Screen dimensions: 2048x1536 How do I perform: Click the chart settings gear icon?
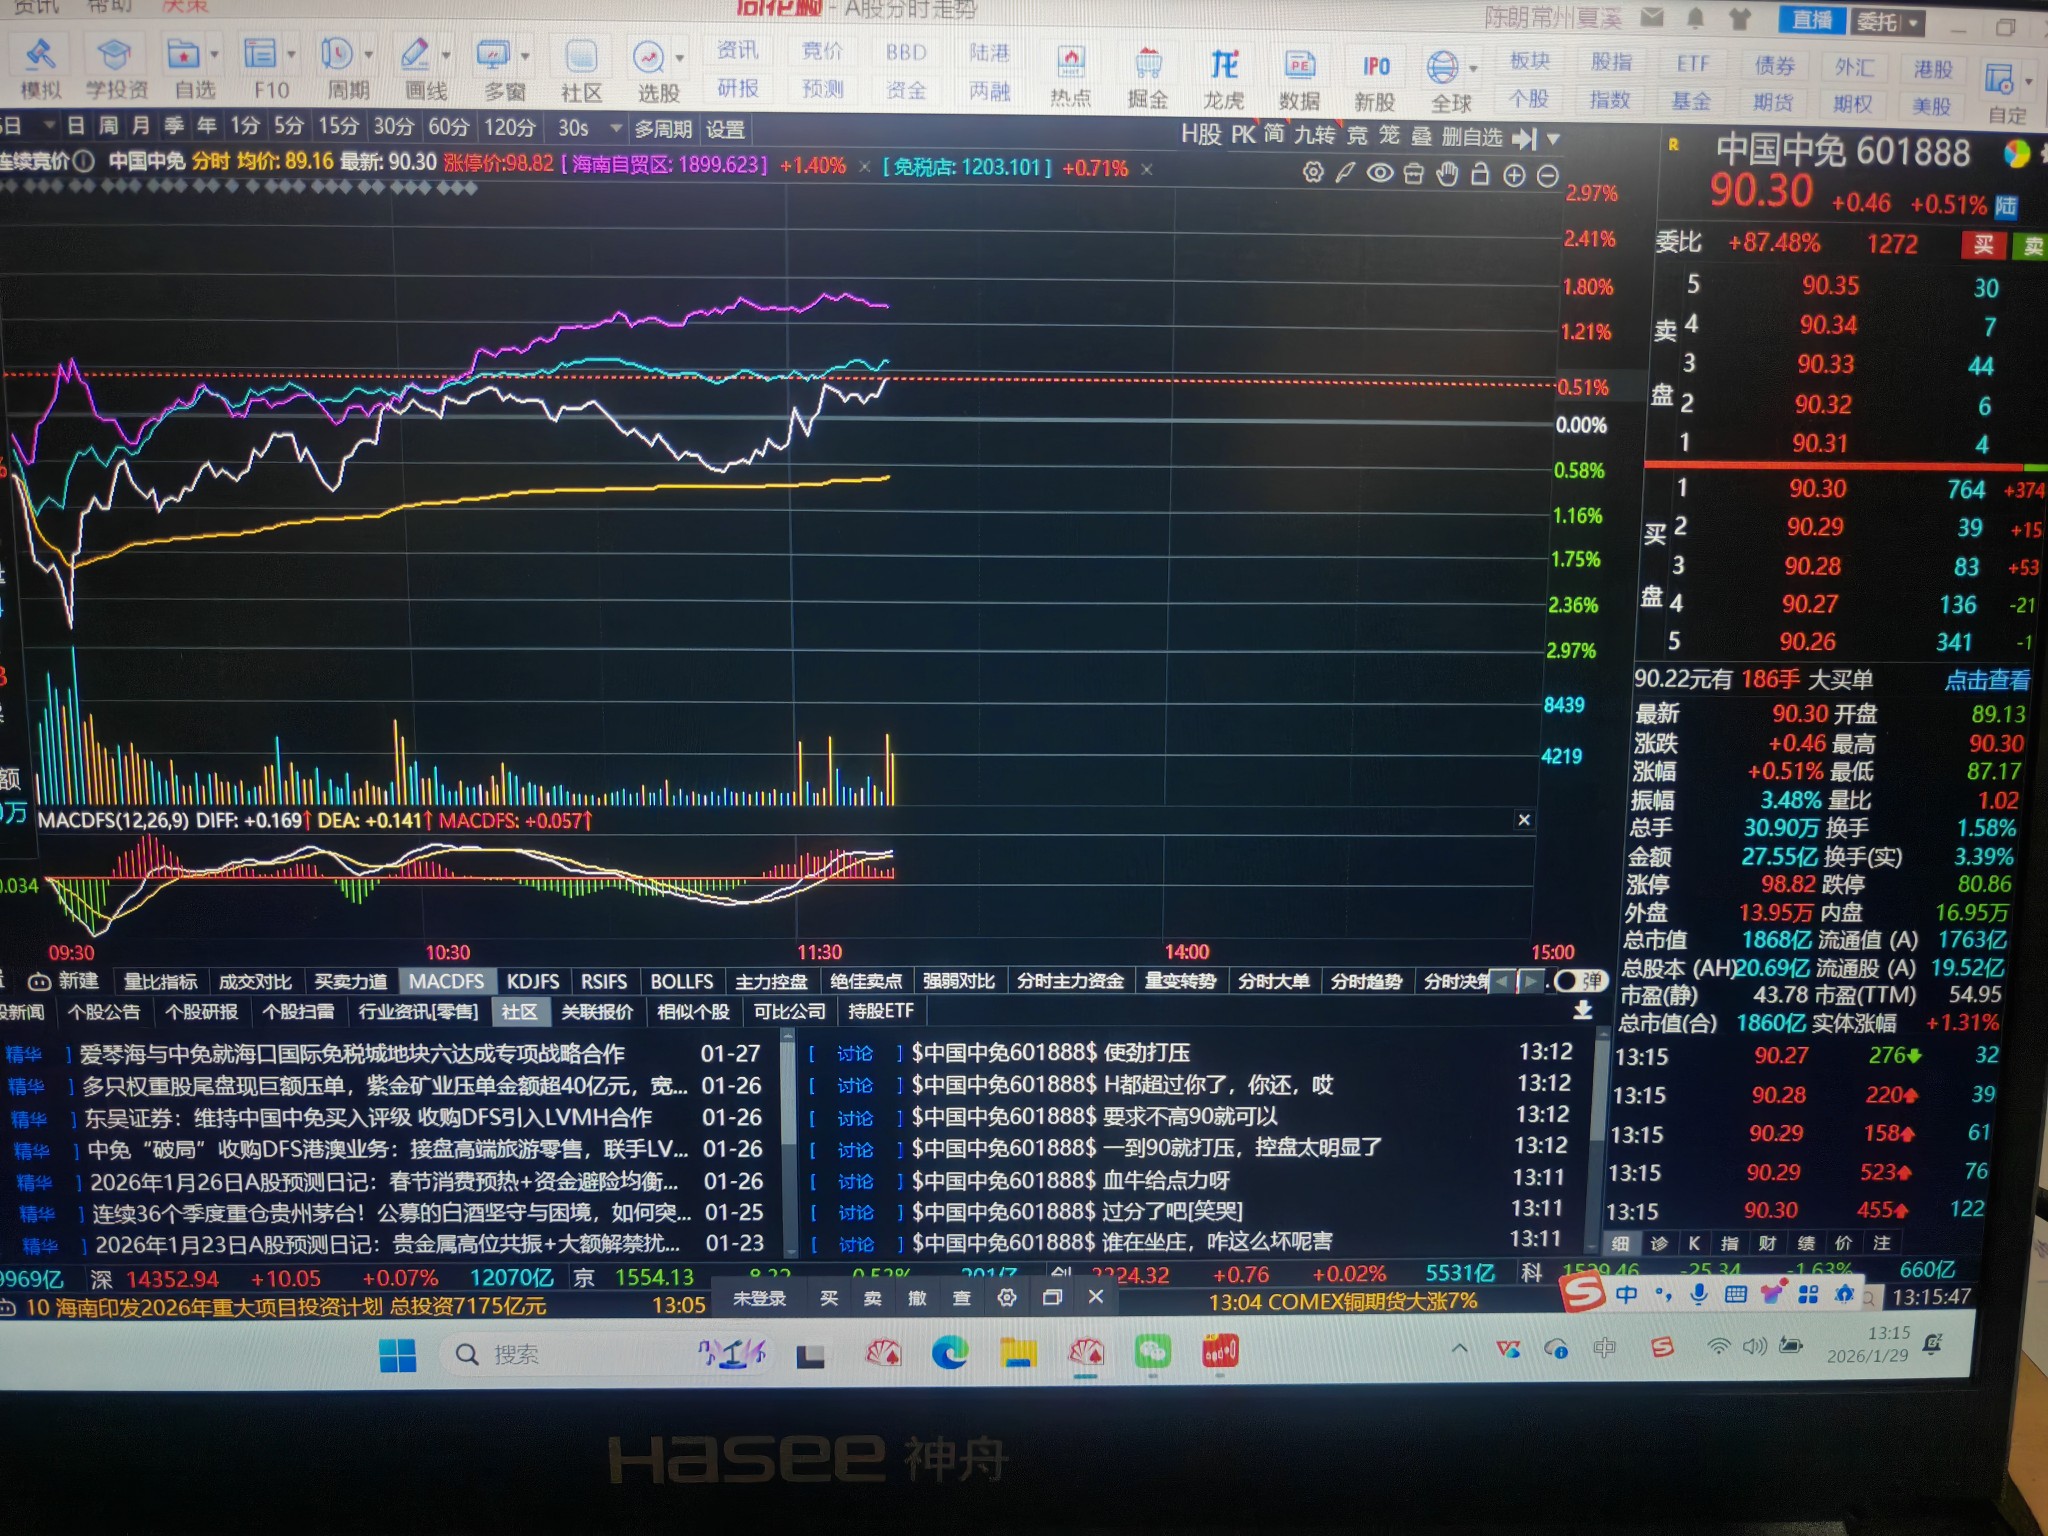pos(1313,173)
